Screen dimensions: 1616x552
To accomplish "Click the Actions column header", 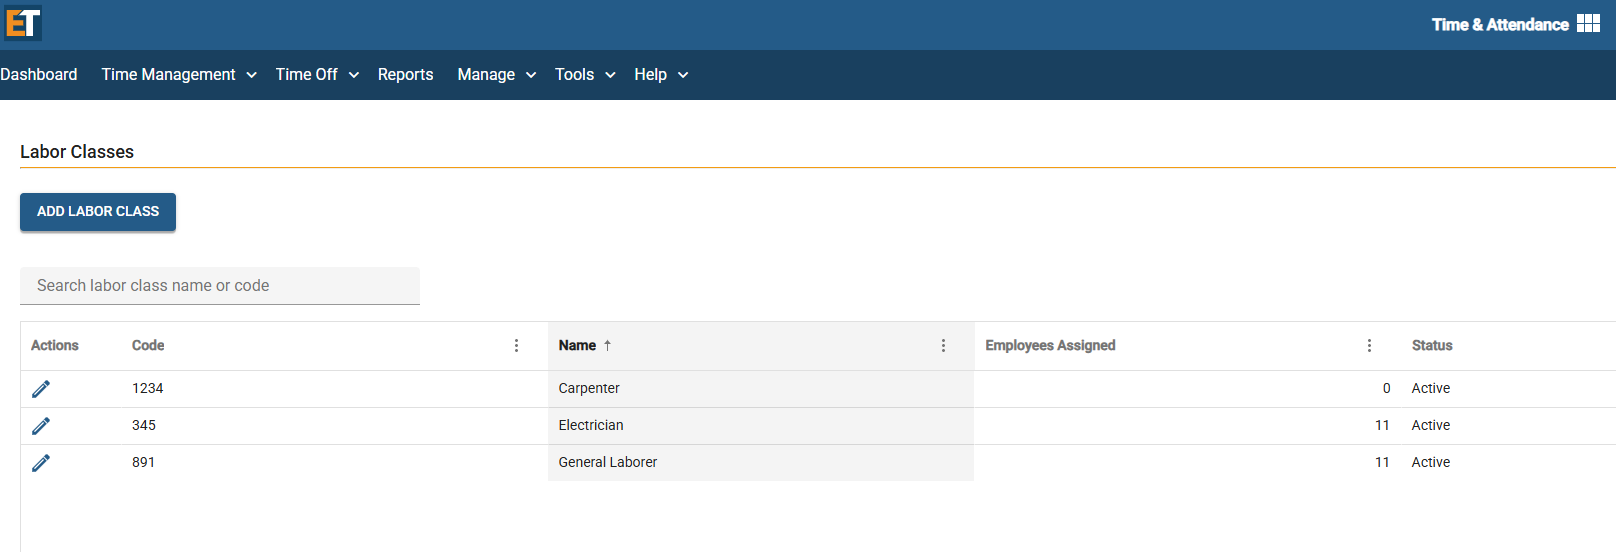I will [55, 345].
